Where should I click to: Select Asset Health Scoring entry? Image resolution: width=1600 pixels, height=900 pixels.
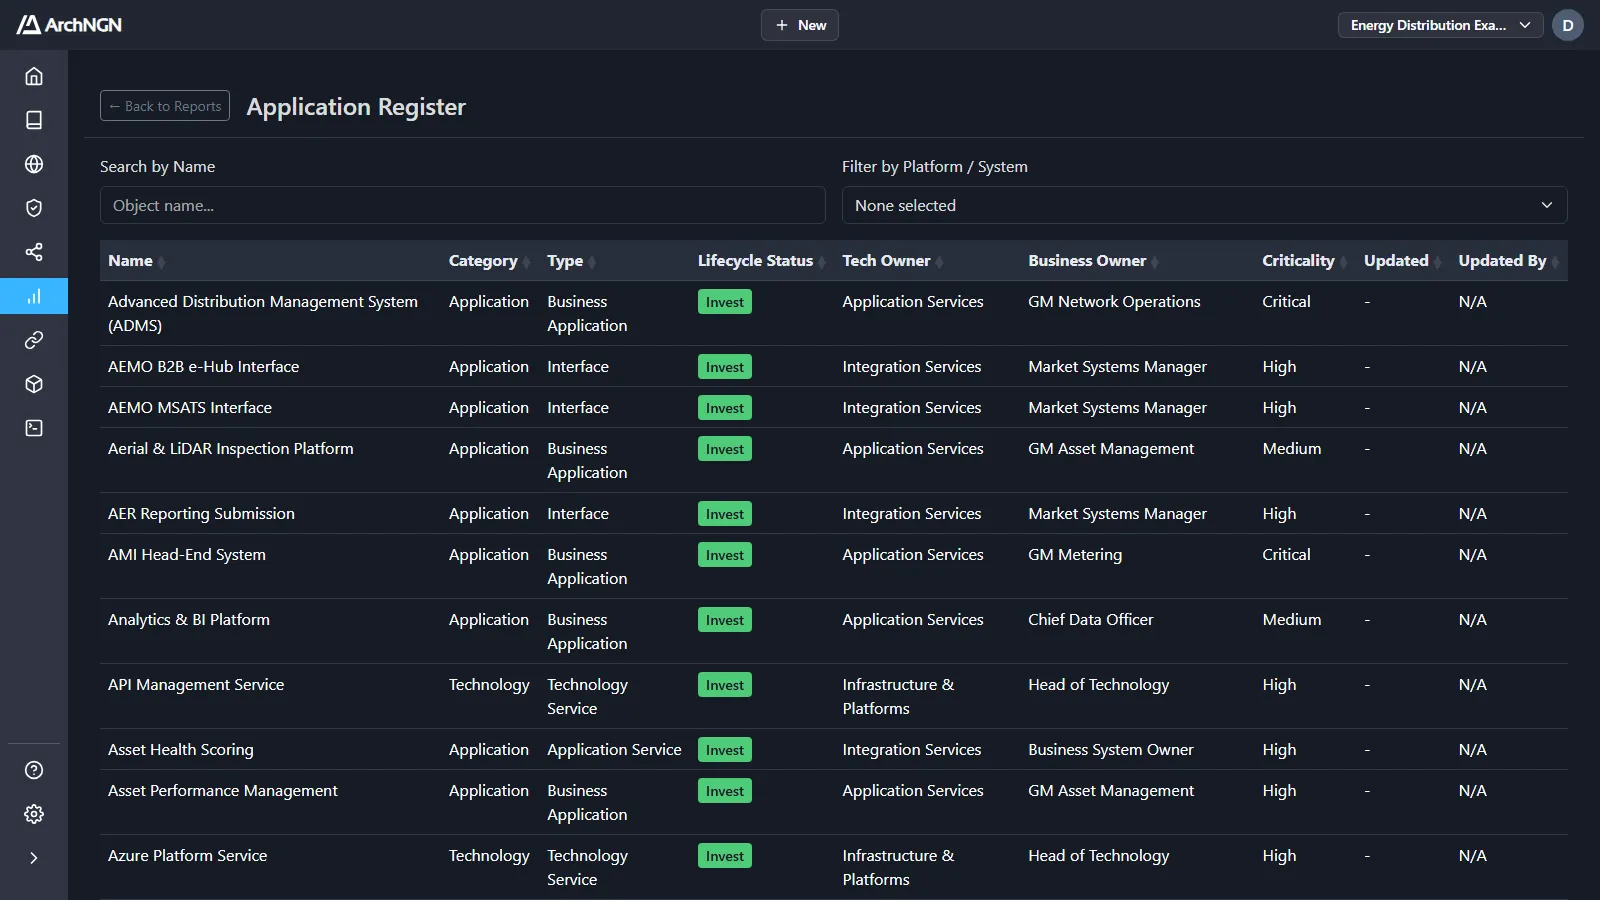181,750
